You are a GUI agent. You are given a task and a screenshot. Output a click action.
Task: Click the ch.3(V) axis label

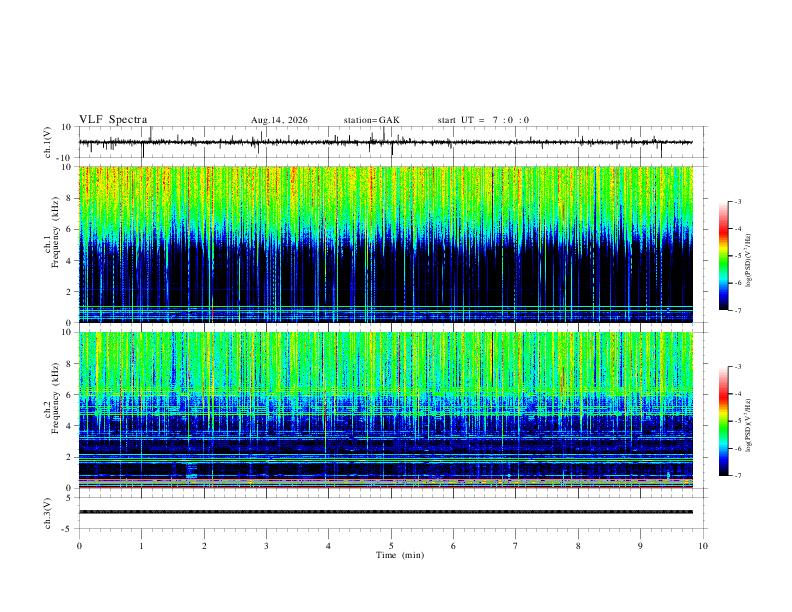[x=48, y=514]
